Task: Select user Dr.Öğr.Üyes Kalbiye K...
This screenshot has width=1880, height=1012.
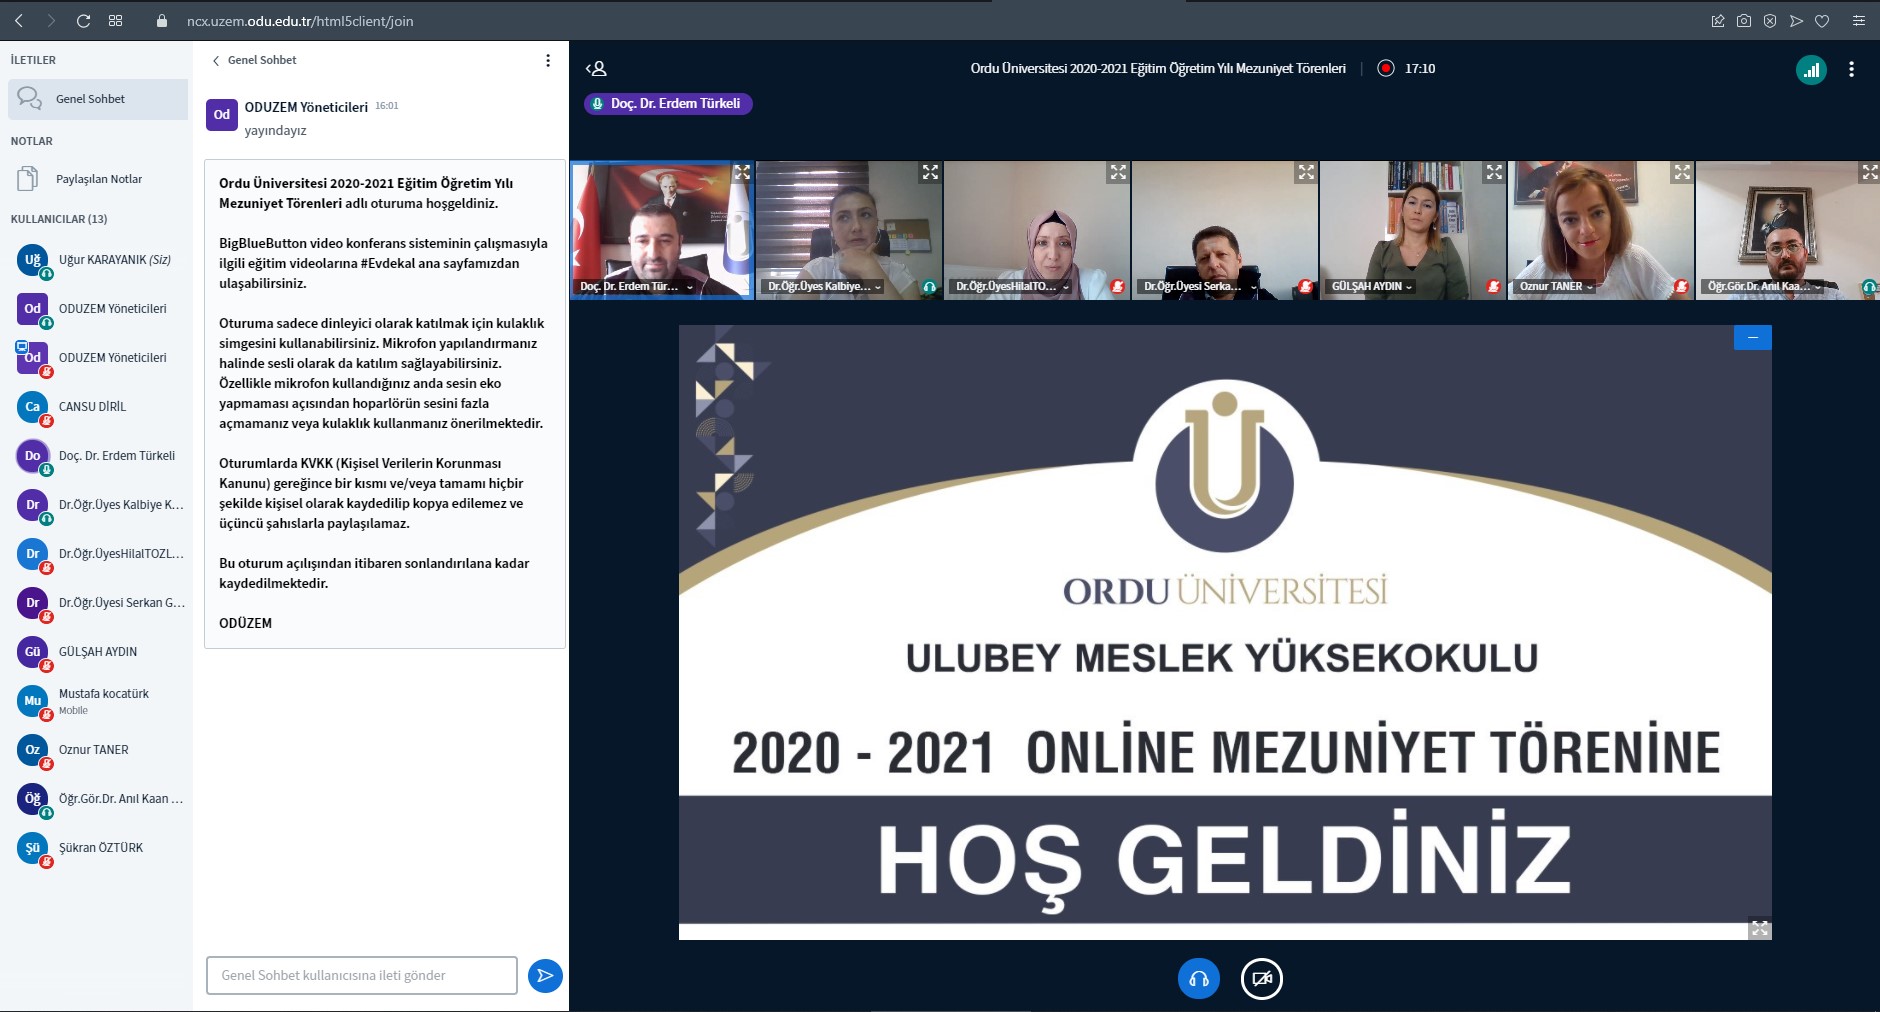Action: (x=98, y=505)
